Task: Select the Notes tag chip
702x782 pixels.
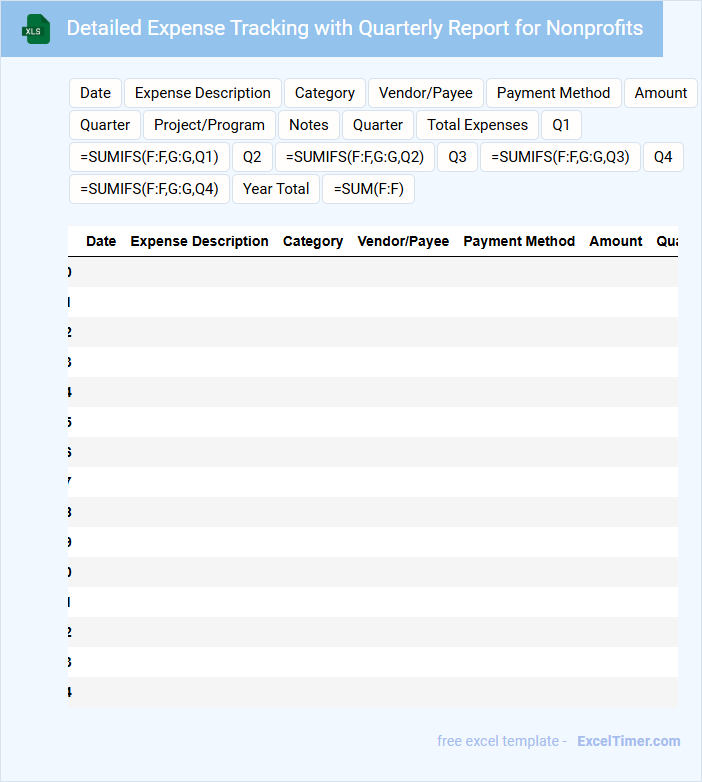Action: (x=309, y=125)
